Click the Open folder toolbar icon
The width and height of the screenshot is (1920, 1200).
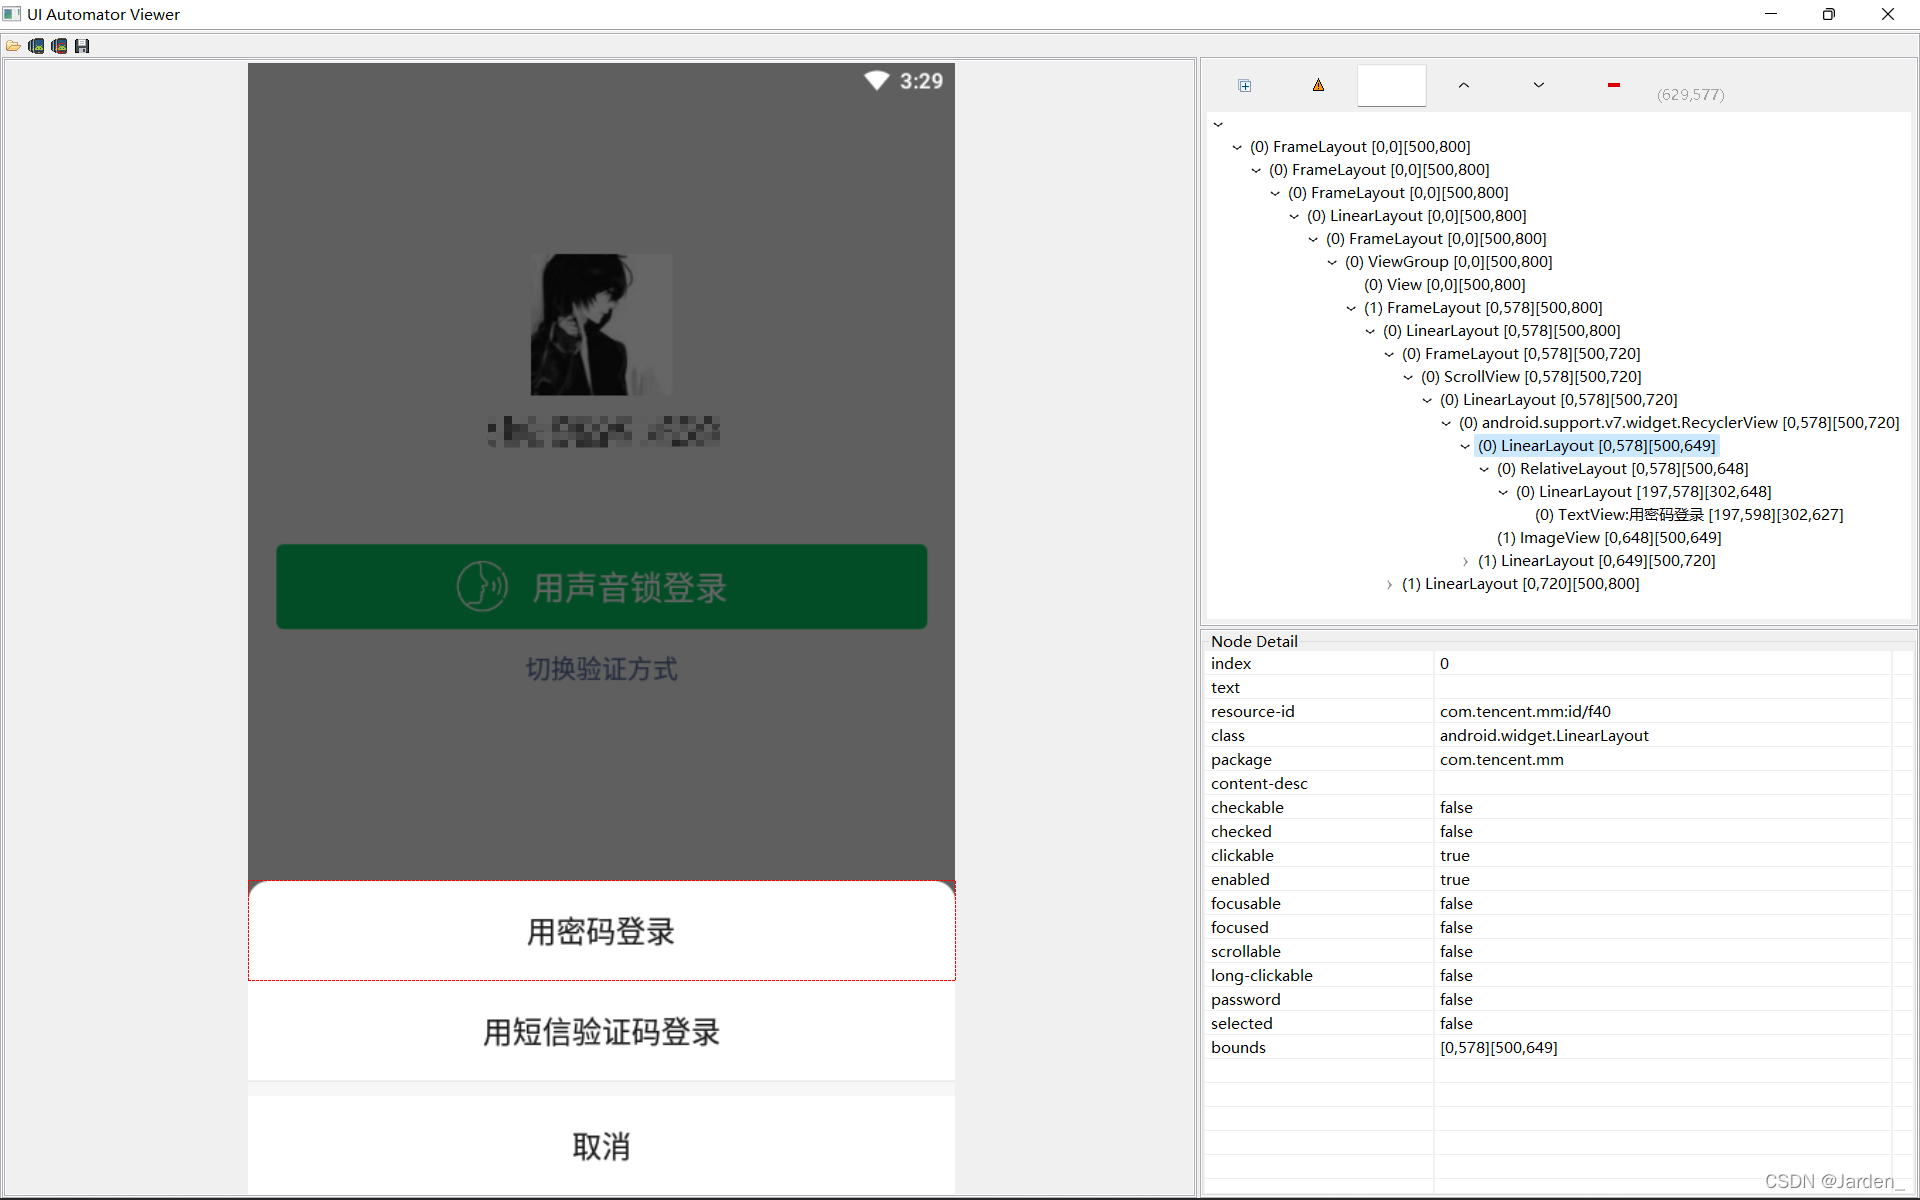(13, 46)
